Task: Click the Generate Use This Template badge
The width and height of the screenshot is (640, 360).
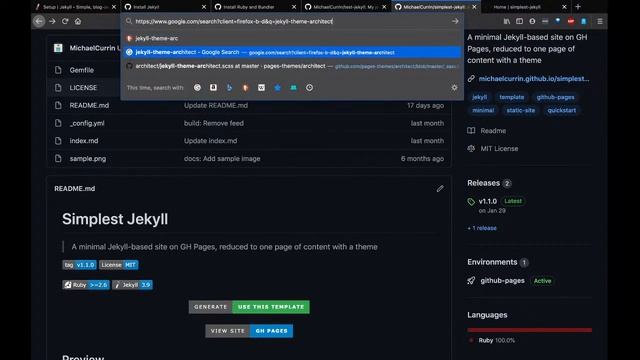Action: tap(249, 307)
